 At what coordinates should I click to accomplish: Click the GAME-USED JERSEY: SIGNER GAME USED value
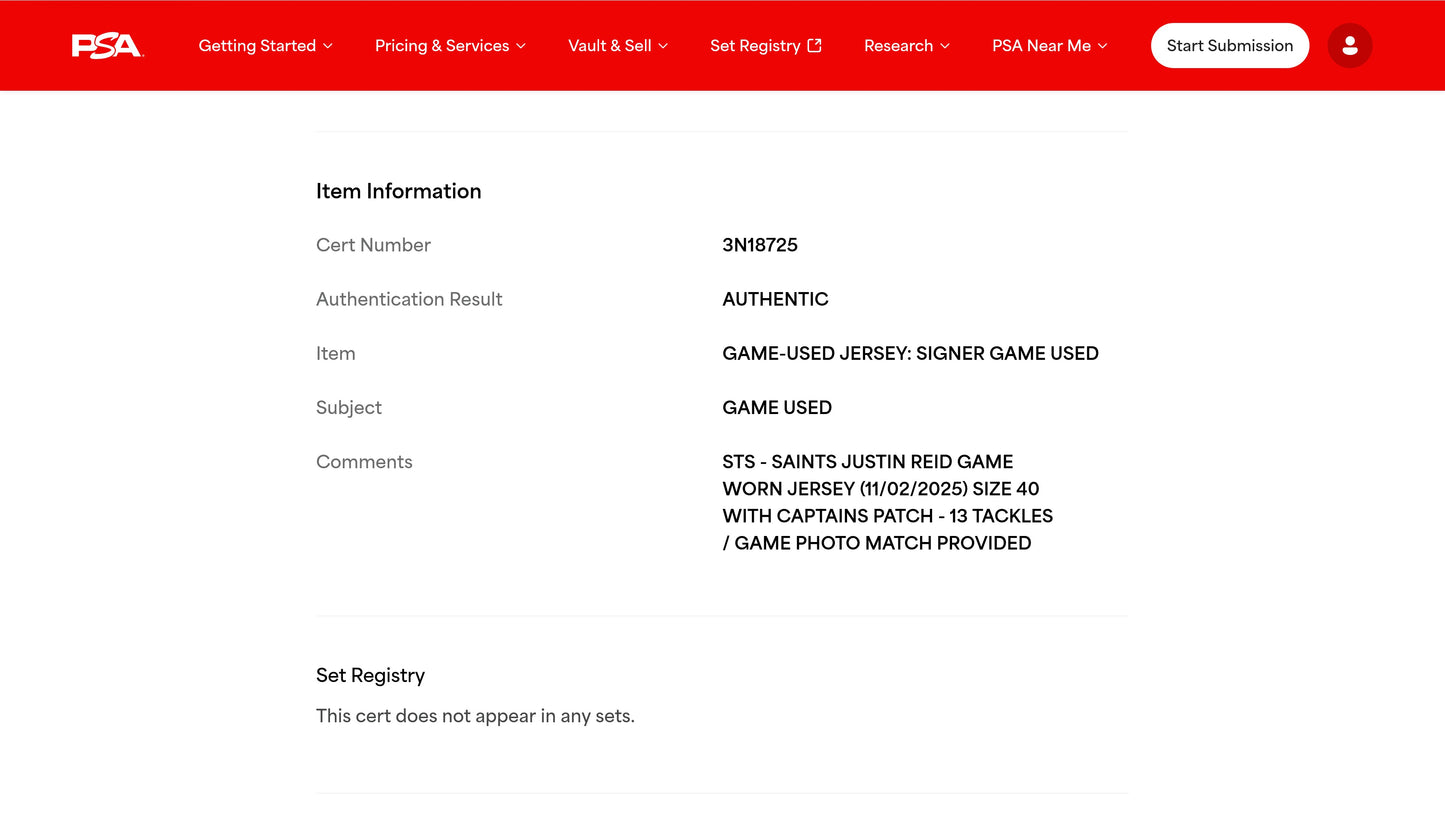click(910, 353)
